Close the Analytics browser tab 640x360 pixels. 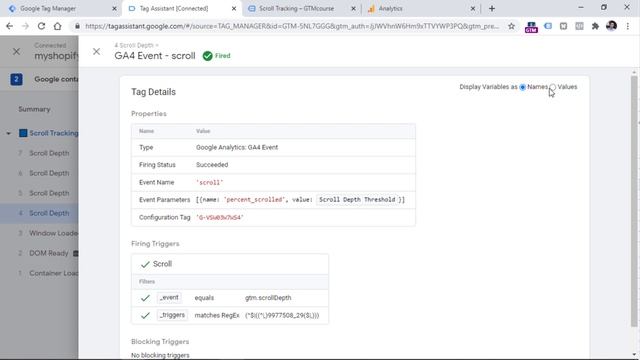click(473, 9)
